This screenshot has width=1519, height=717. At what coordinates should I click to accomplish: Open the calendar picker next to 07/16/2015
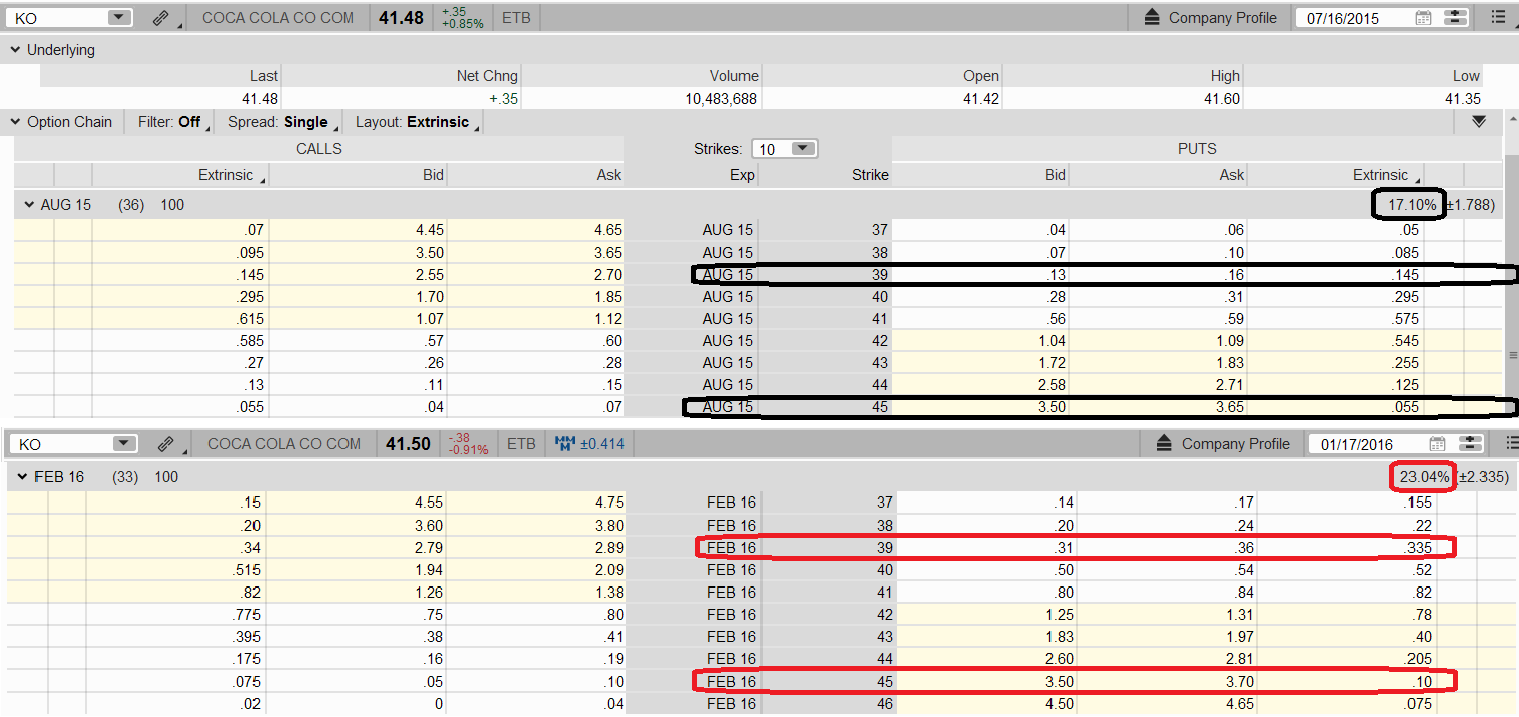[x=1424, y=18]
